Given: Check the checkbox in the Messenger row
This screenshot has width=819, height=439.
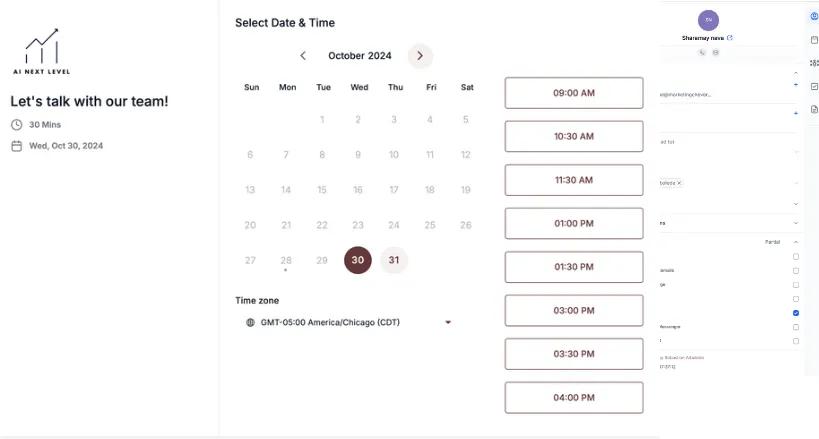Looking at the screenshot, I should (795, 327).
